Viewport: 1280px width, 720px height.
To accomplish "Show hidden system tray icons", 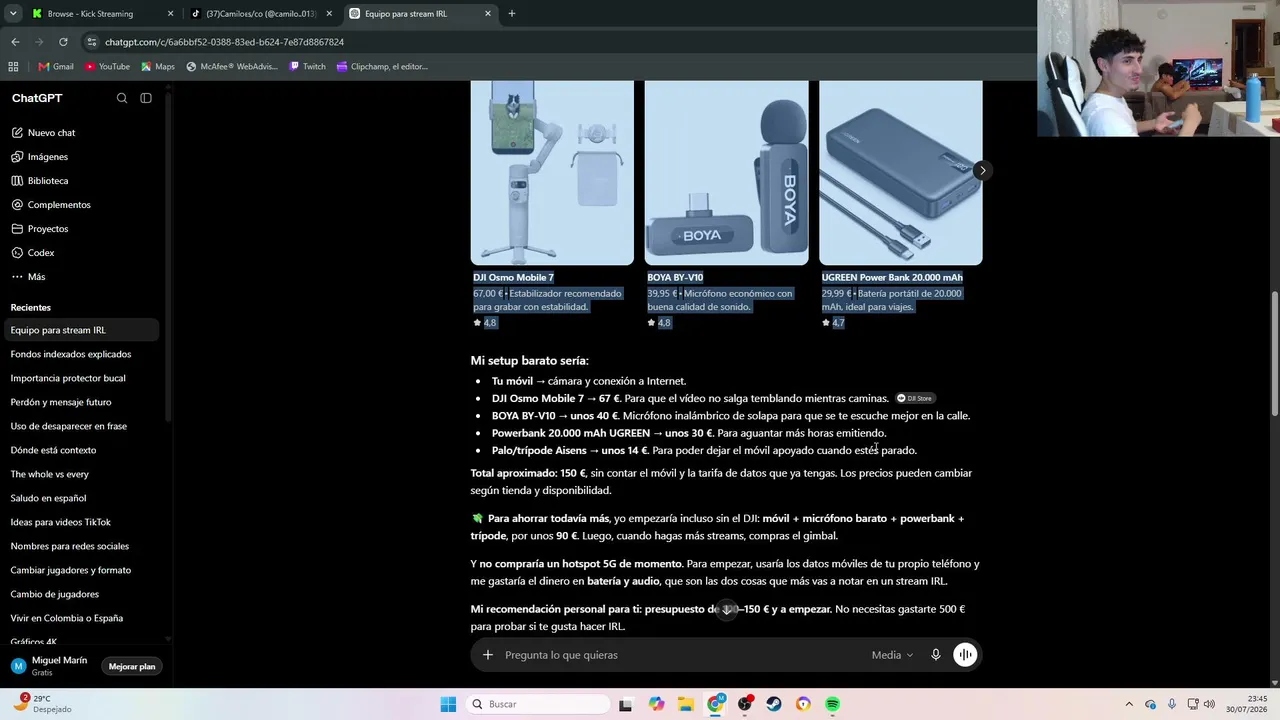I will [x=1129, y=704].
